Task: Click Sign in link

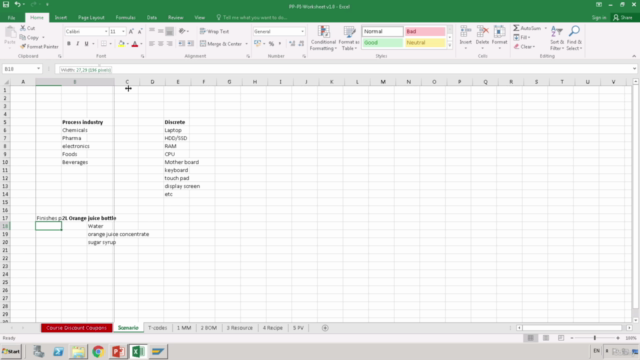Action: [x=599, y=18]
